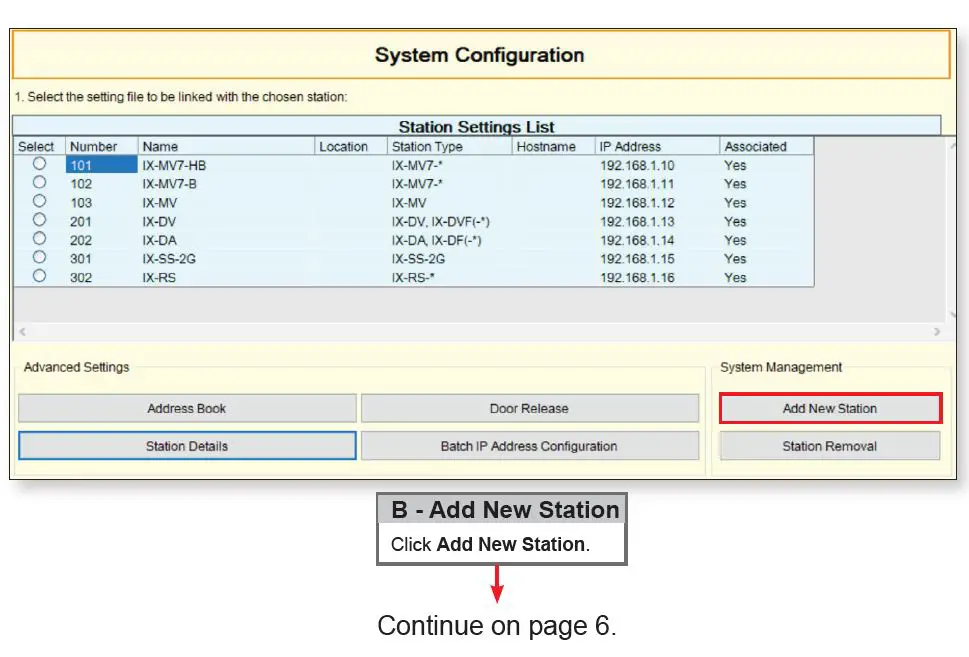969x657 pixels.
Task: Select the radio button for station 302
Action: click(x=40, y=276)
